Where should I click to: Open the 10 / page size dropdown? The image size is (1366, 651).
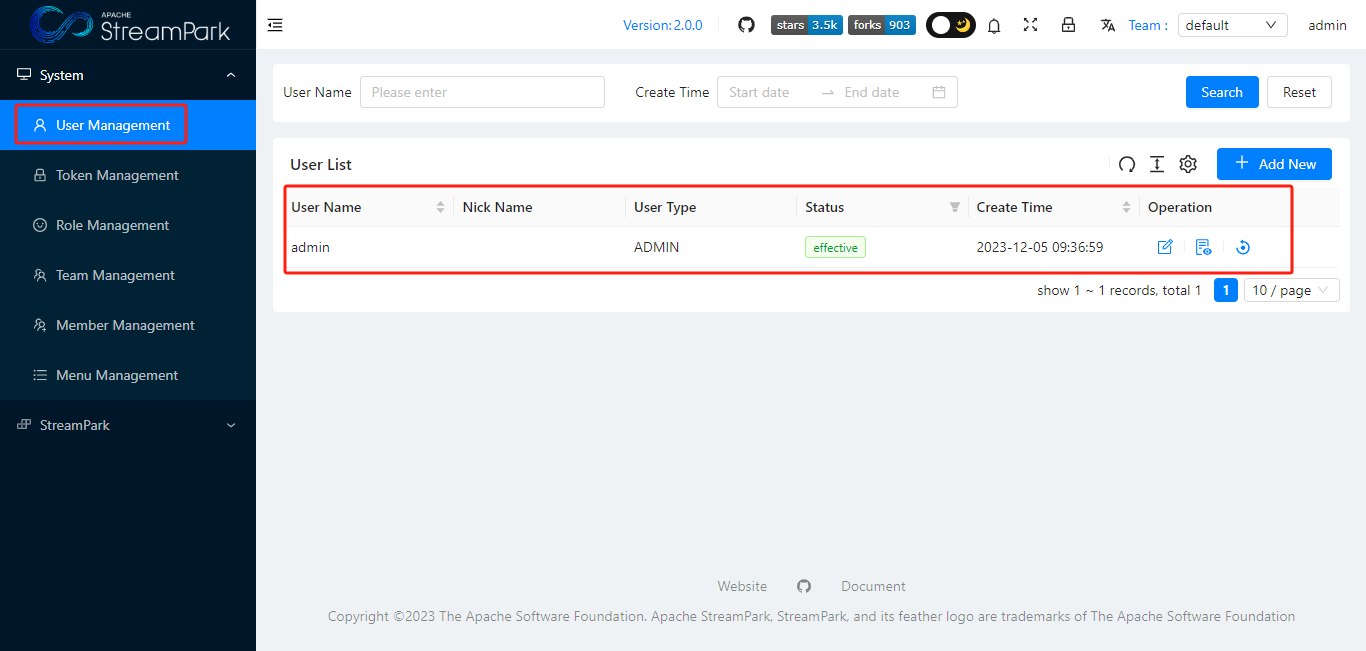click(1292, 290)
